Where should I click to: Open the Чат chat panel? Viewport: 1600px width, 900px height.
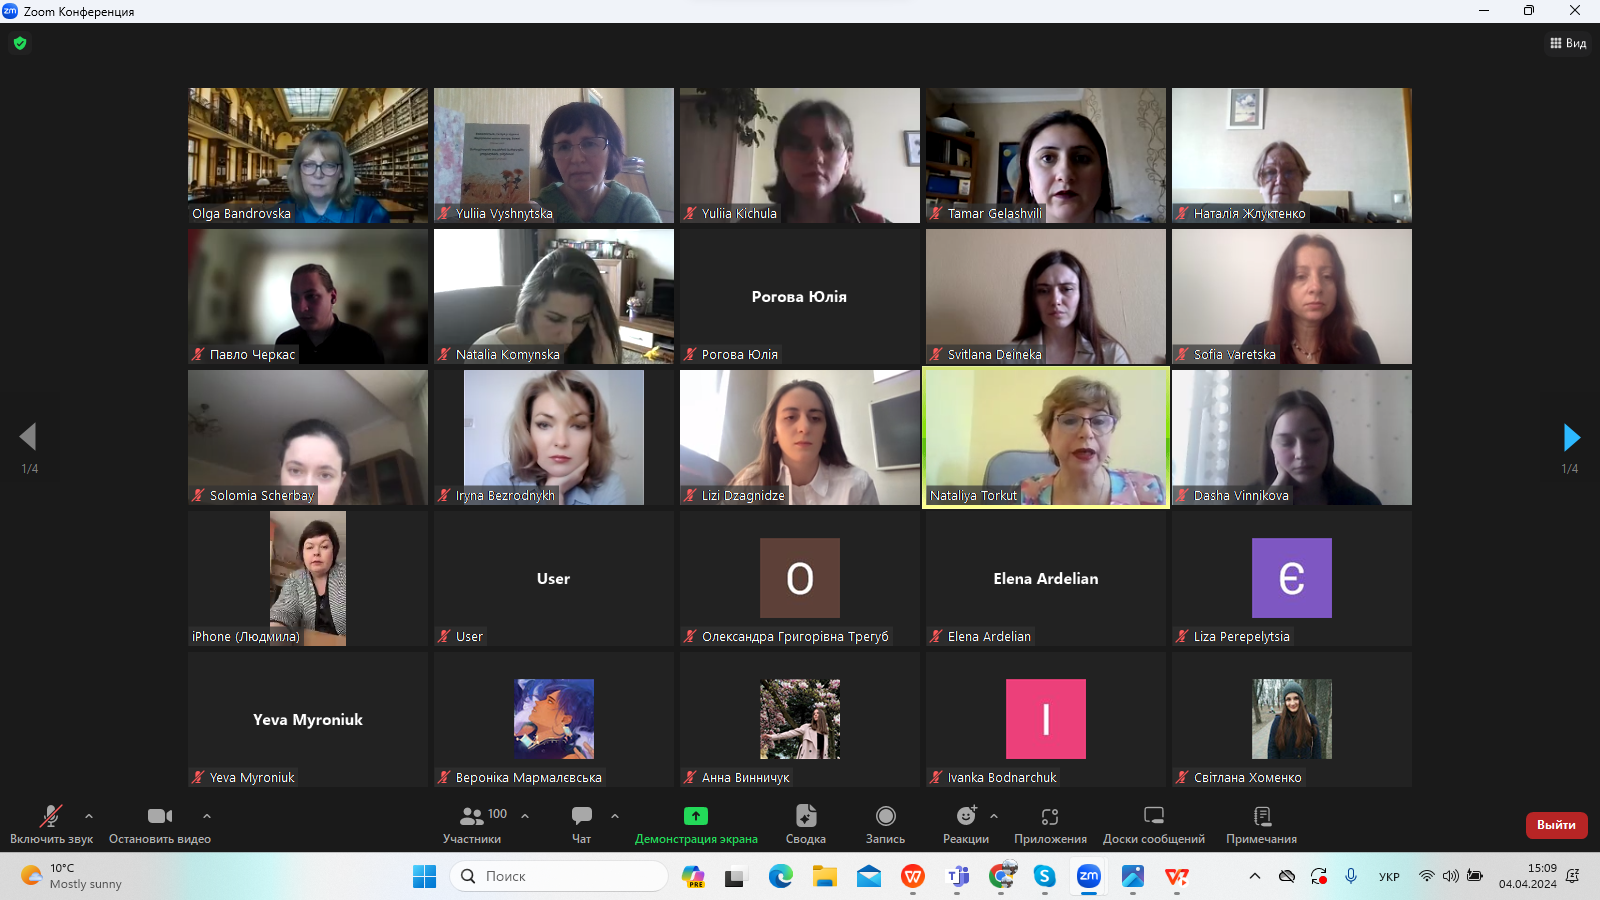(x=581, y=824)
